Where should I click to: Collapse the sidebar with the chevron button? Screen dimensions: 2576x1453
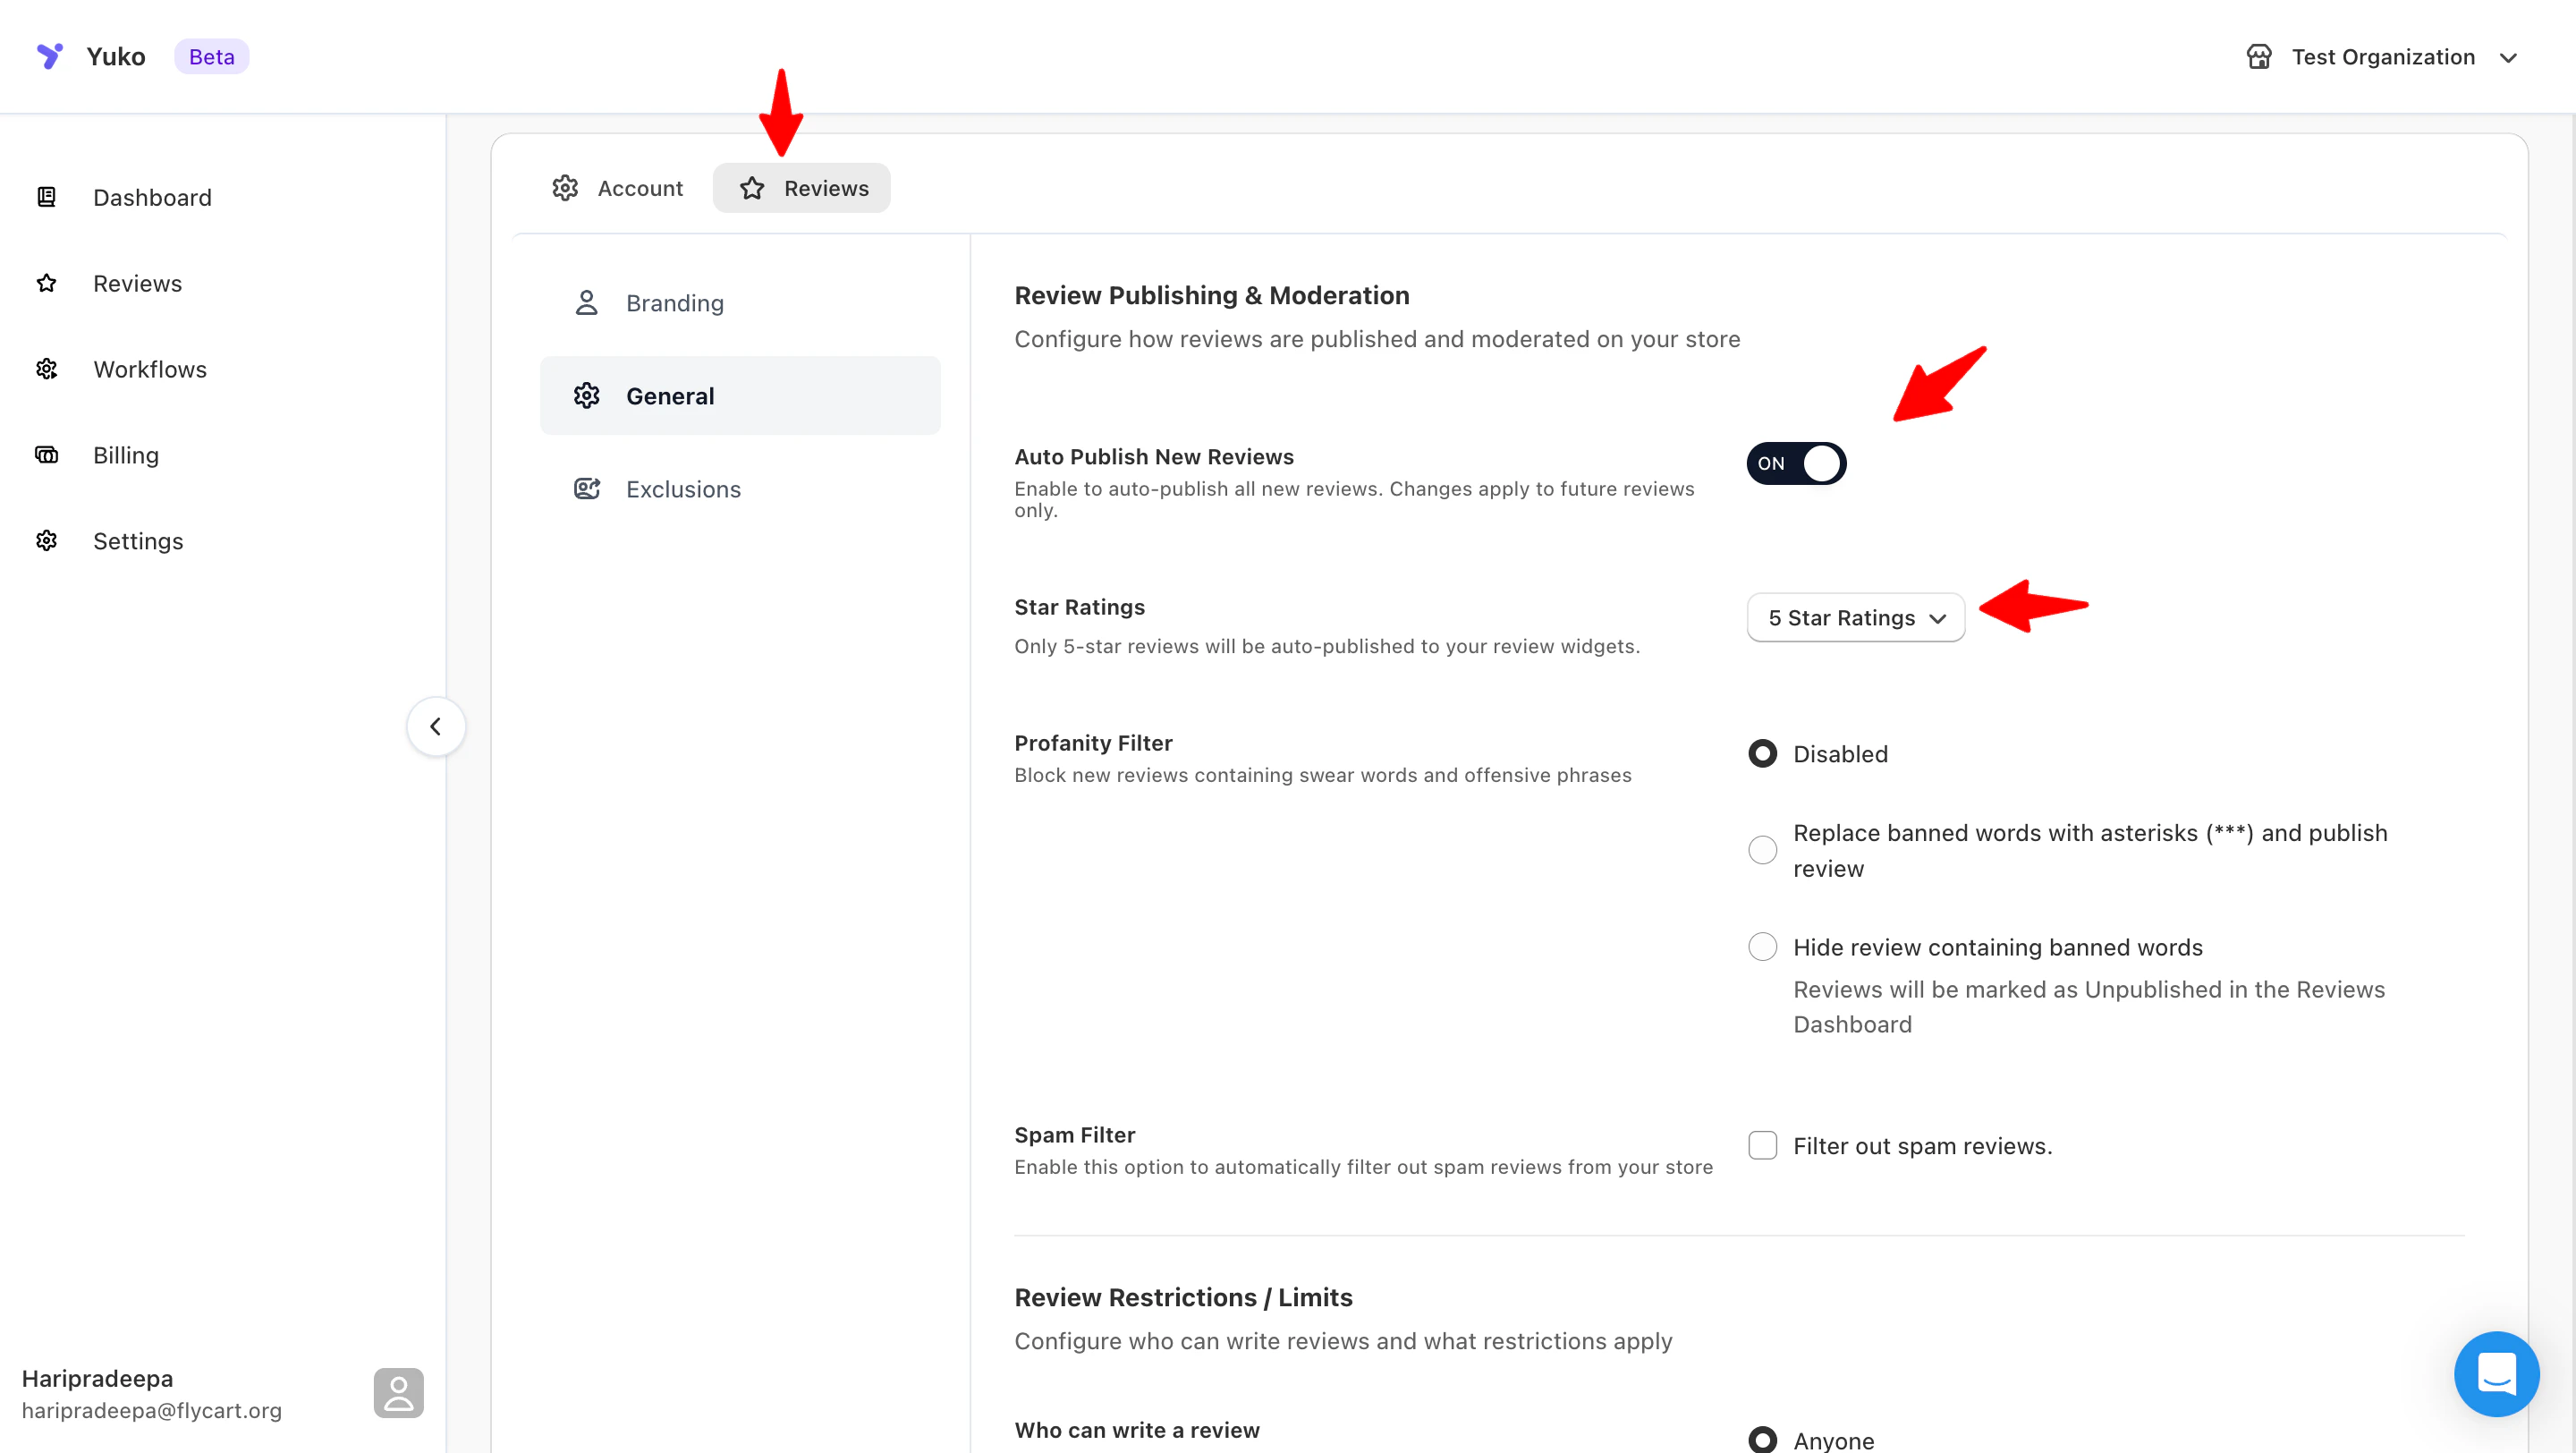click(x=435, y=726)
